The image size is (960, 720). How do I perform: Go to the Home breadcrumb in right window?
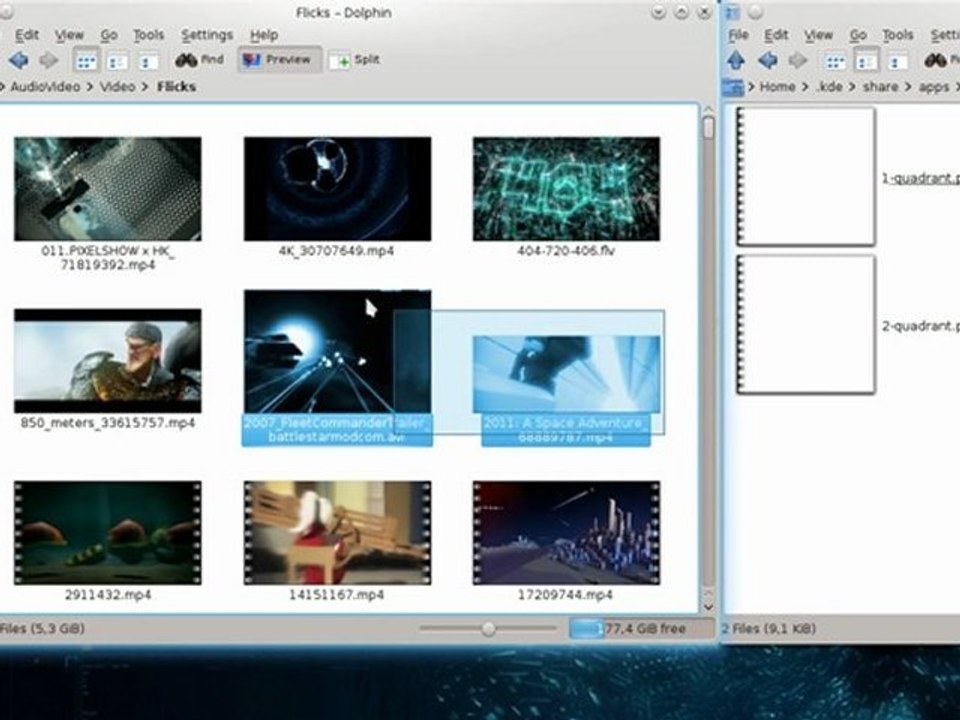tap(777, 87)
